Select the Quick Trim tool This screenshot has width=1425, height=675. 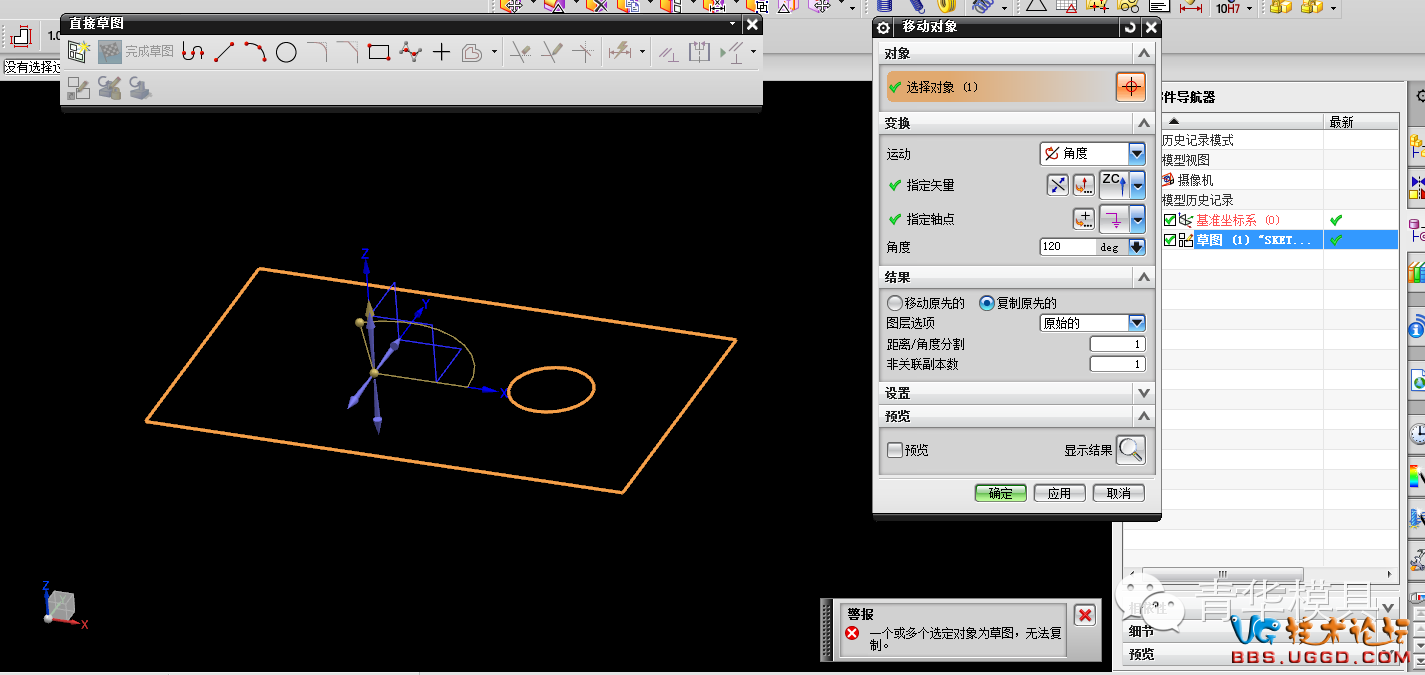pos(520,52)
